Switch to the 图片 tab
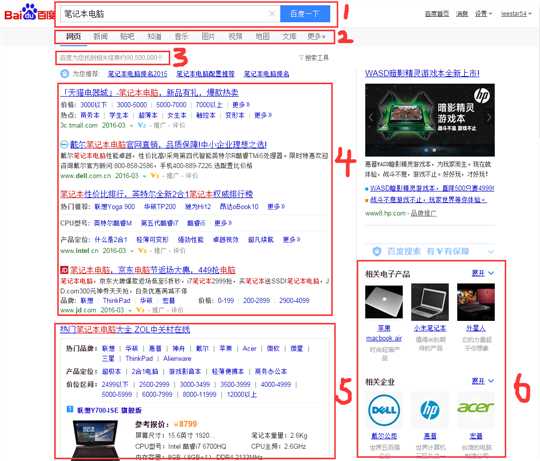Image resolution: width=540 pixels, height=461 pixels. tap(208, 36)
